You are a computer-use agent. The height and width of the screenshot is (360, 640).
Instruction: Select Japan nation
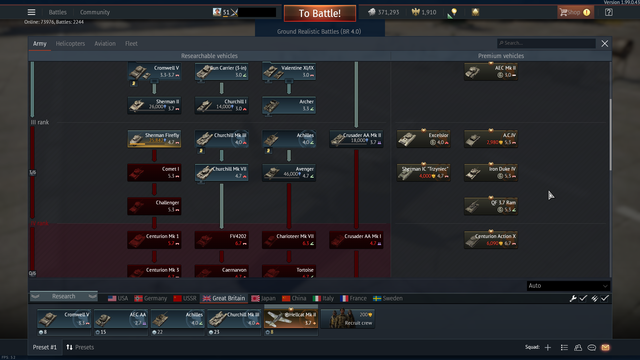pyautogui.click(x=264, y=298)
